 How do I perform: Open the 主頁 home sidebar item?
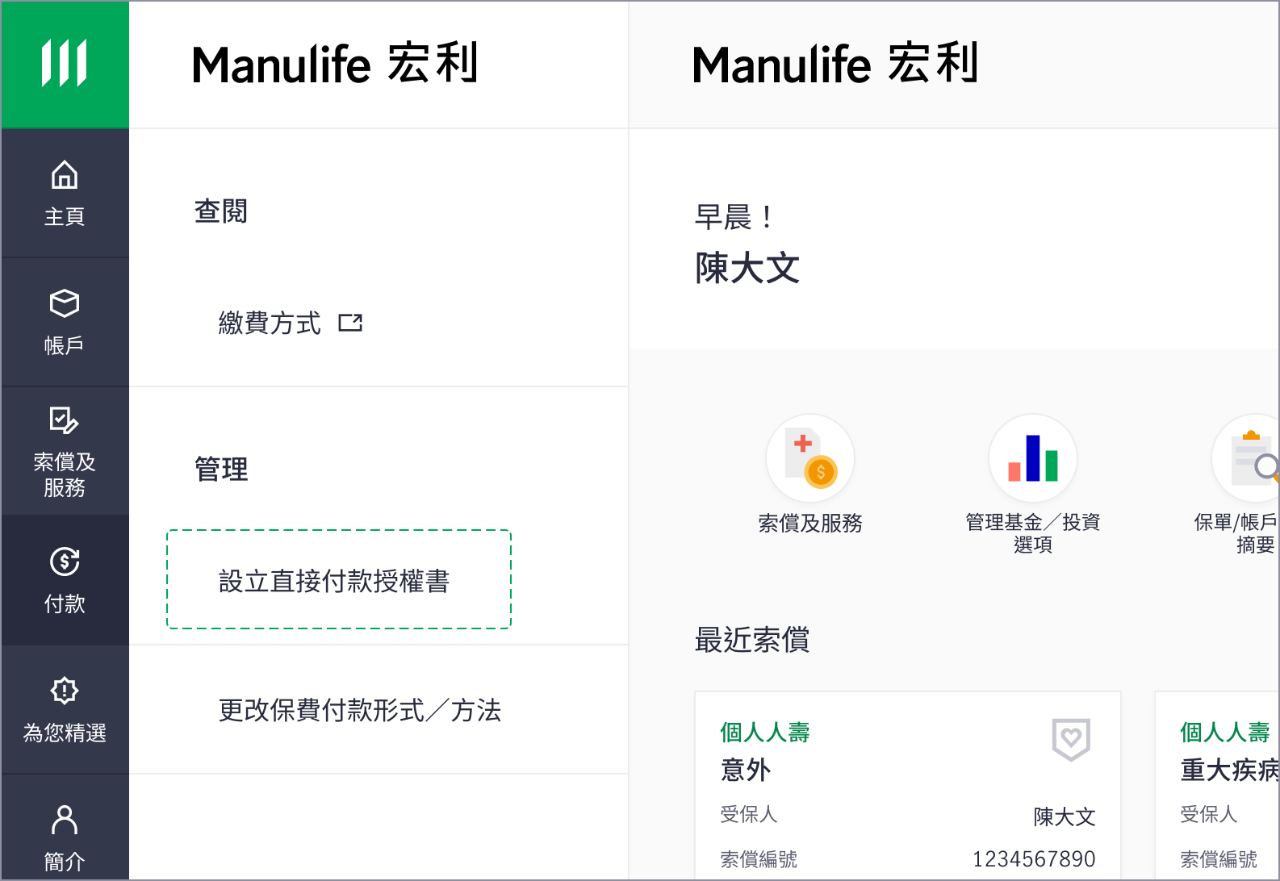tap(65, 193)
